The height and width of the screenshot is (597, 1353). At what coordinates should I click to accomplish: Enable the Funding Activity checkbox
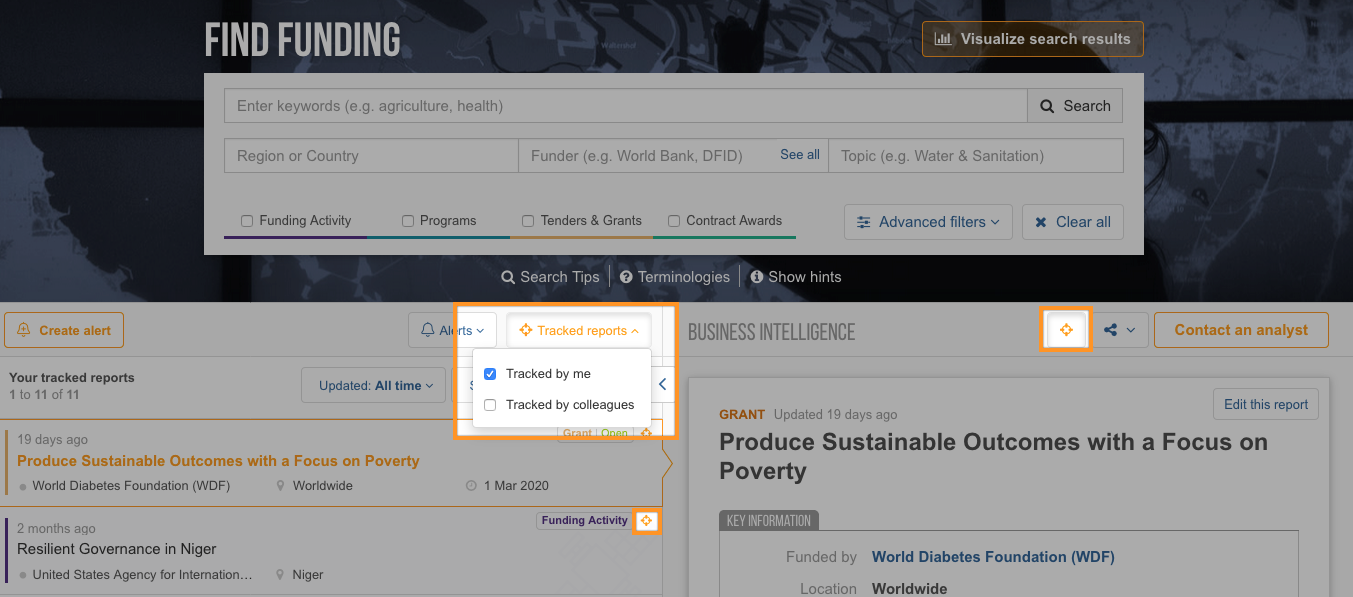247,221
